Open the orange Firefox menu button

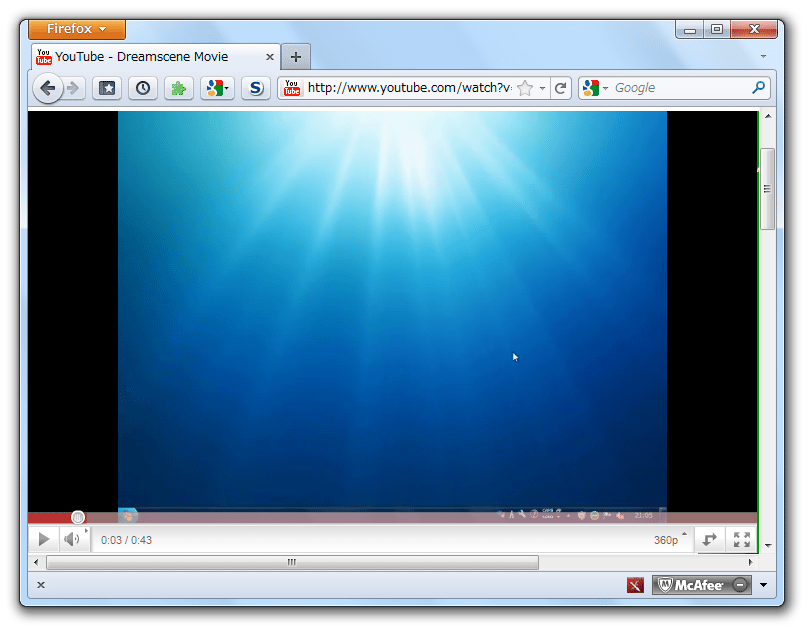tap(77, 29)
